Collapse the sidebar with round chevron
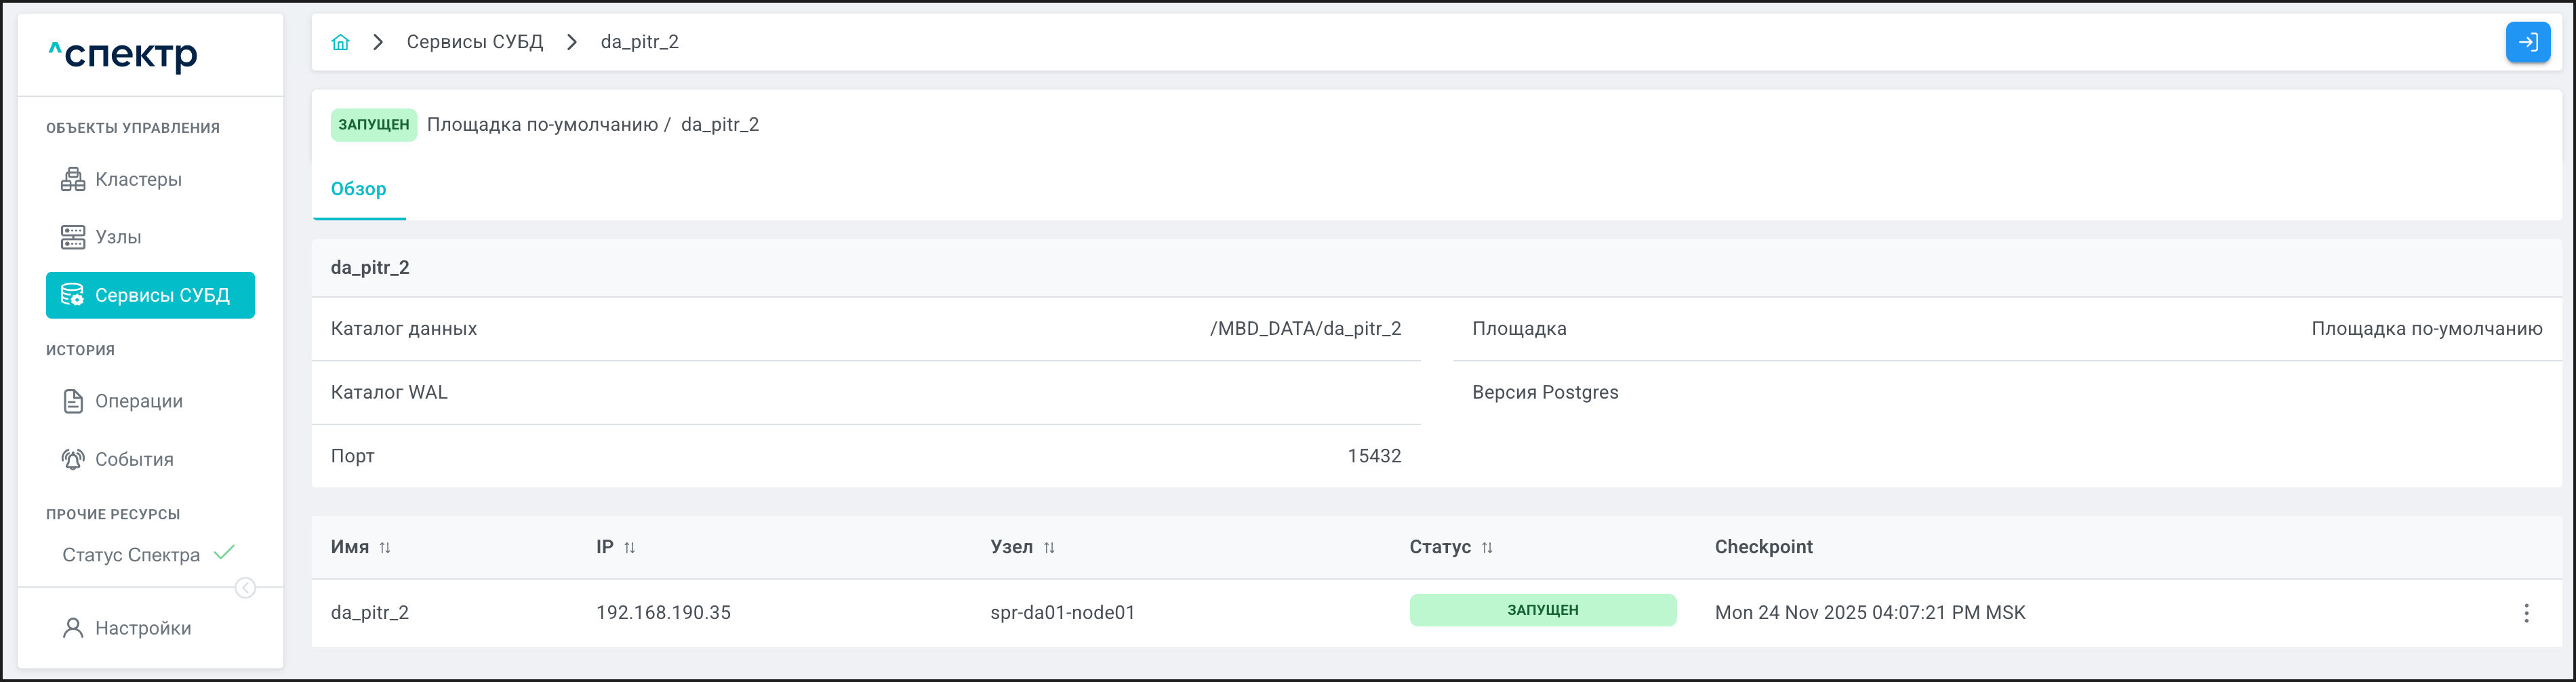This screenshot has width=2576, height=682. tap(245, 588)
